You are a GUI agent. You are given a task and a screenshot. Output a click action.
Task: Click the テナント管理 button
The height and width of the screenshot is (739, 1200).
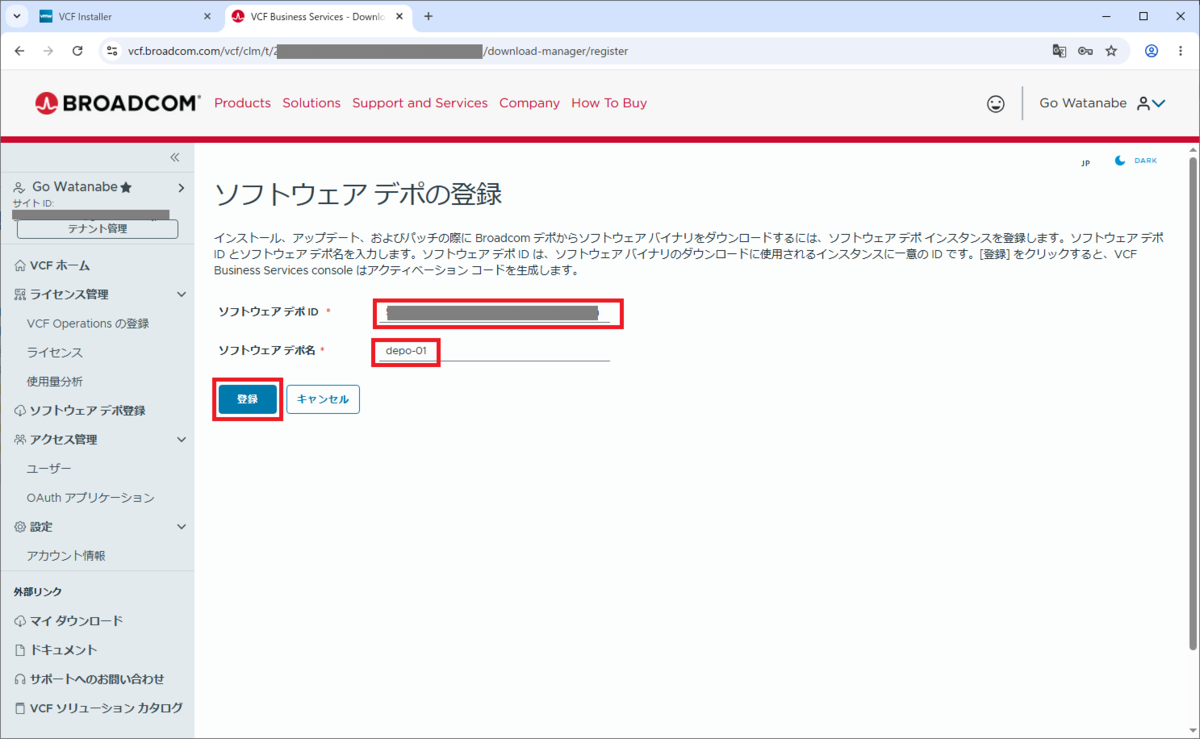[97, 229]
